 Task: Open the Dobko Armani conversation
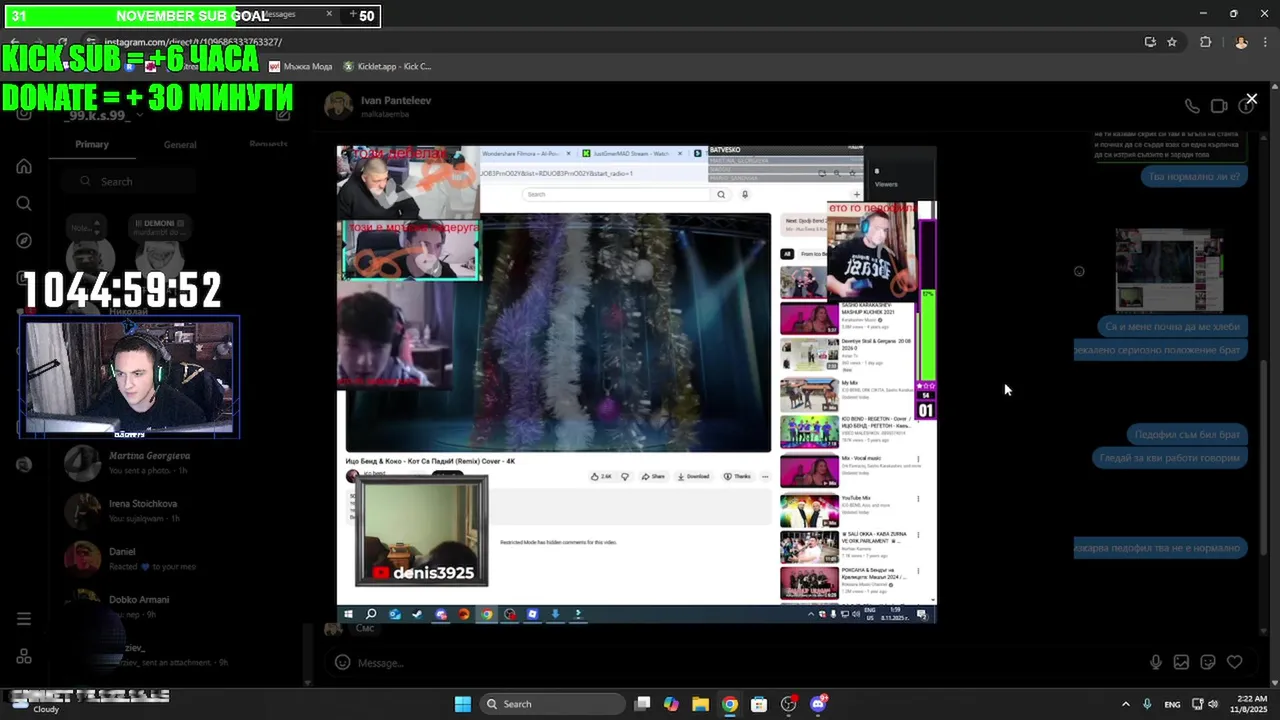coord(180,606)
